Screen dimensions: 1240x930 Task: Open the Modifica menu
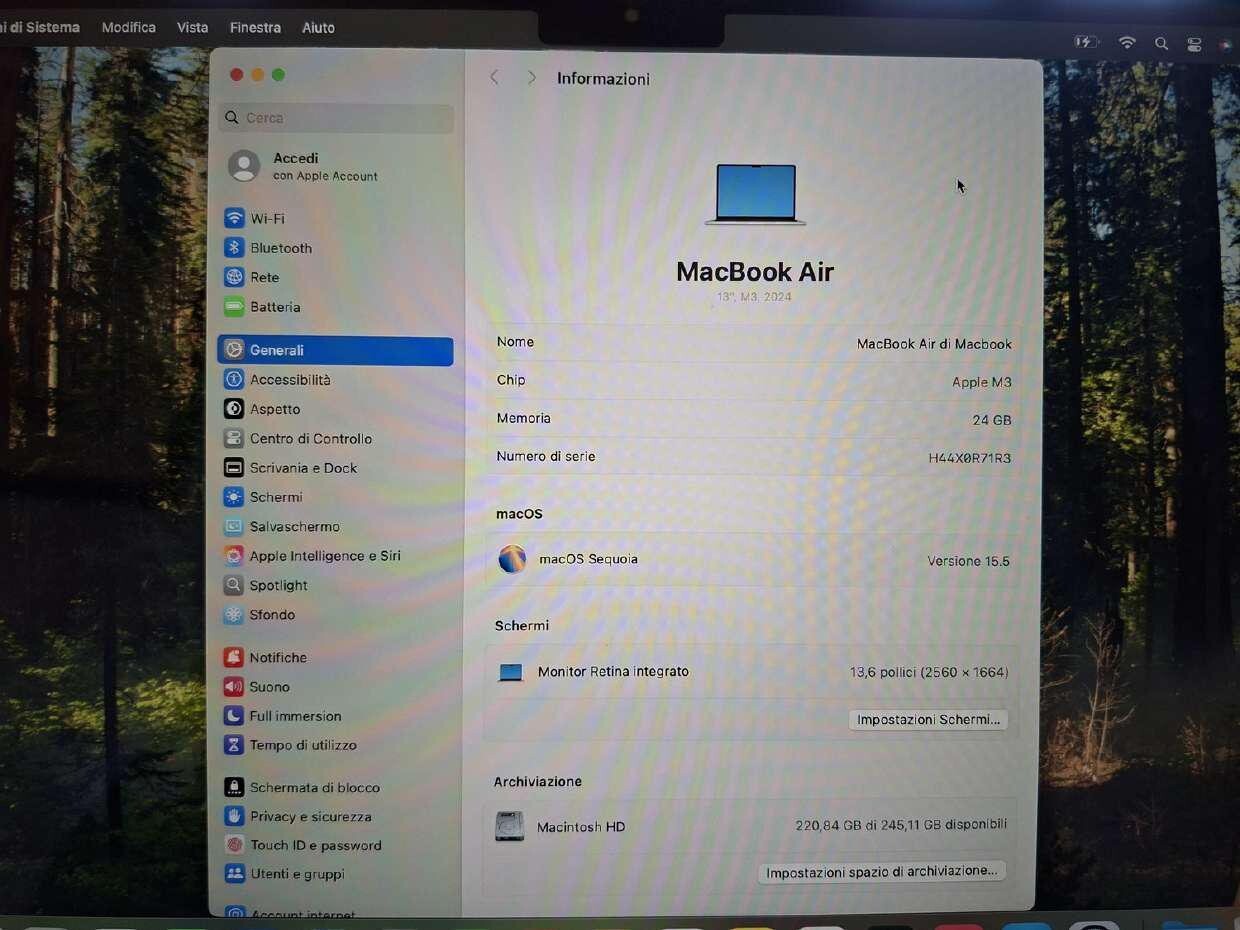coord(129,27)
